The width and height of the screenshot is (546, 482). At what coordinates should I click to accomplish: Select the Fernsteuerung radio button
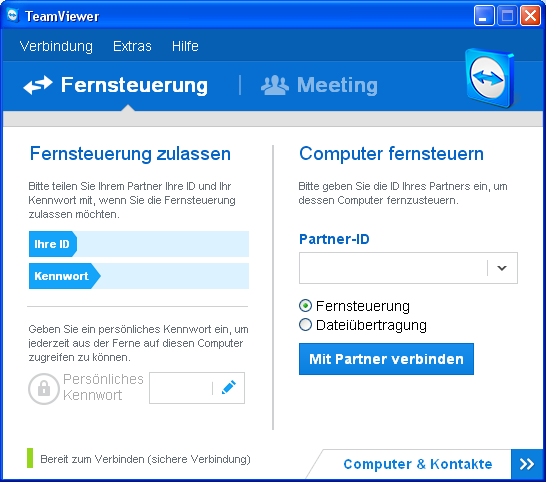click(x=305, y=306)
